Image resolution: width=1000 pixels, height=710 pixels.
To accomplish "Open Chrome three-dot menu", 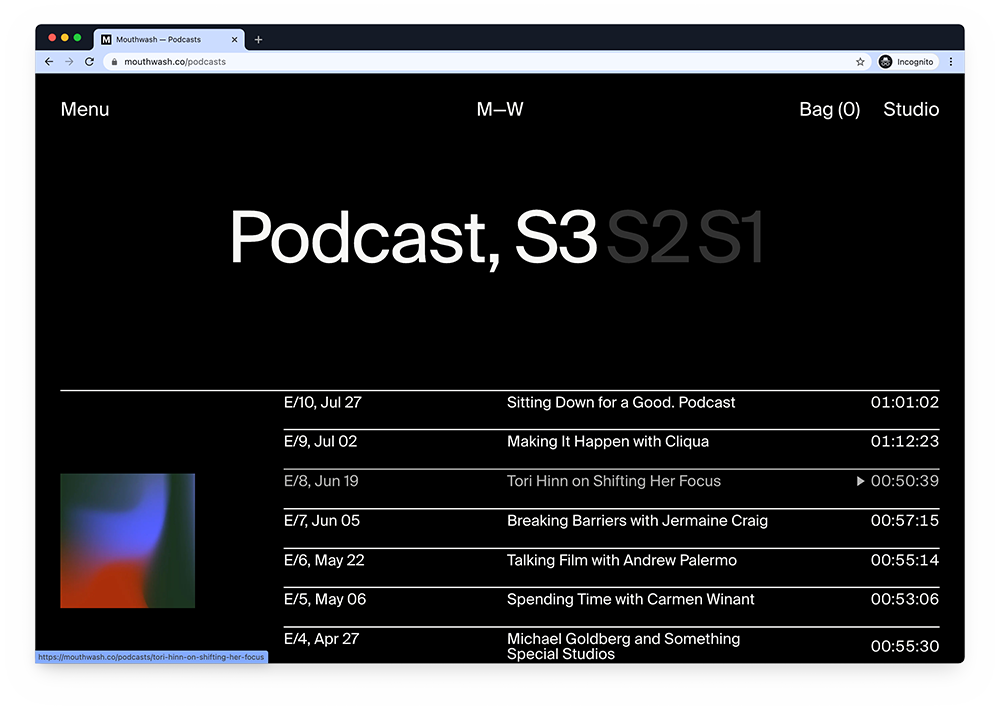I will pos(950,62).
